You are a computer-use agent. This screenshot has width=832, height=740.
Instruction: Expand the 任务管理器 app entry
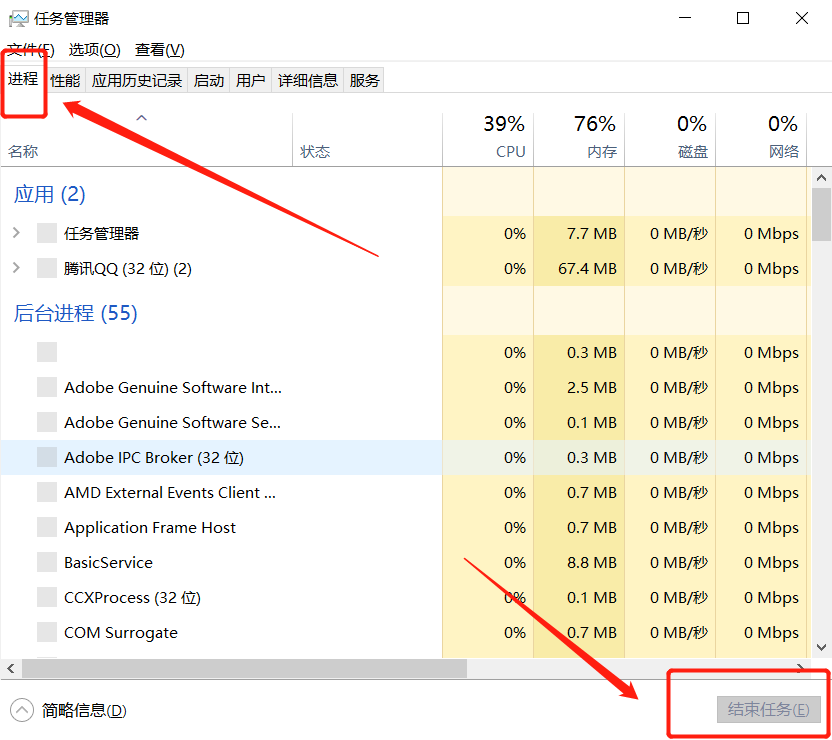click(16, 233)
